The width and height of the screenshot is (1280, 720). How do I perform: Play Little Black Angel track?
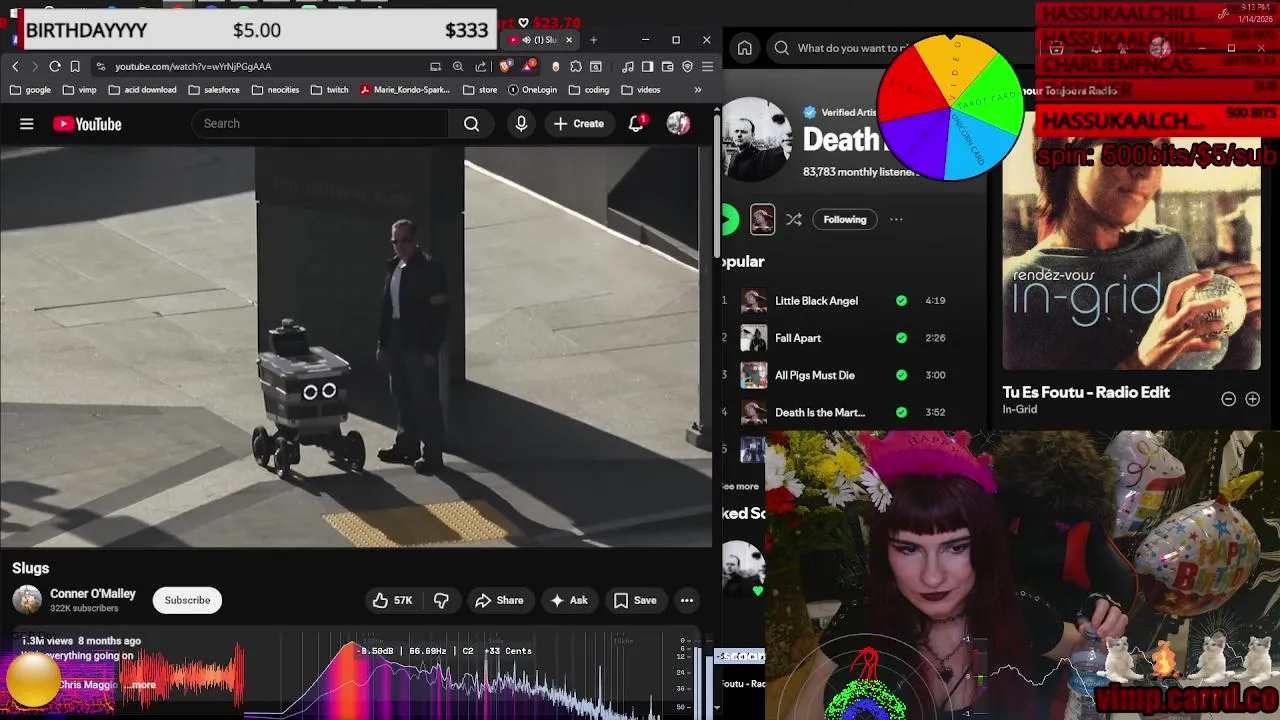click(x=816, y=300)
